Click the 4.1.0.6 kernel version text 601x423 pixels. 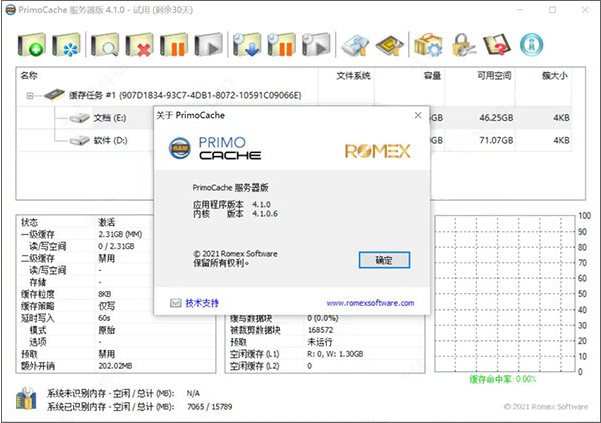click(x=265, y=214)
